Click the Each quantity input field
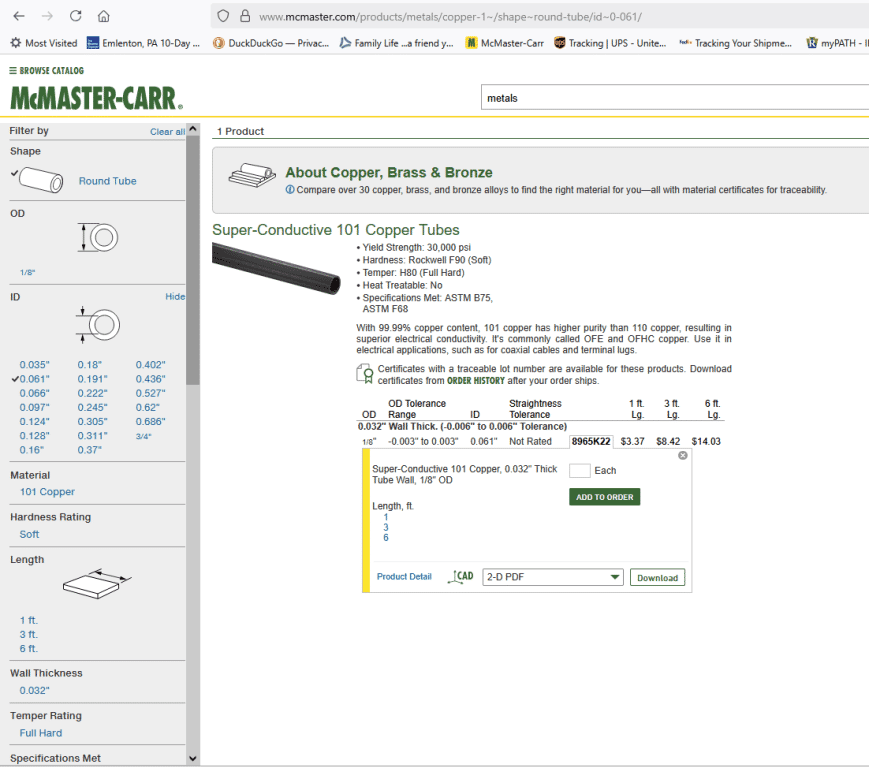The width and height of the screenshot is (869, 768). click(x=579, y=470)
